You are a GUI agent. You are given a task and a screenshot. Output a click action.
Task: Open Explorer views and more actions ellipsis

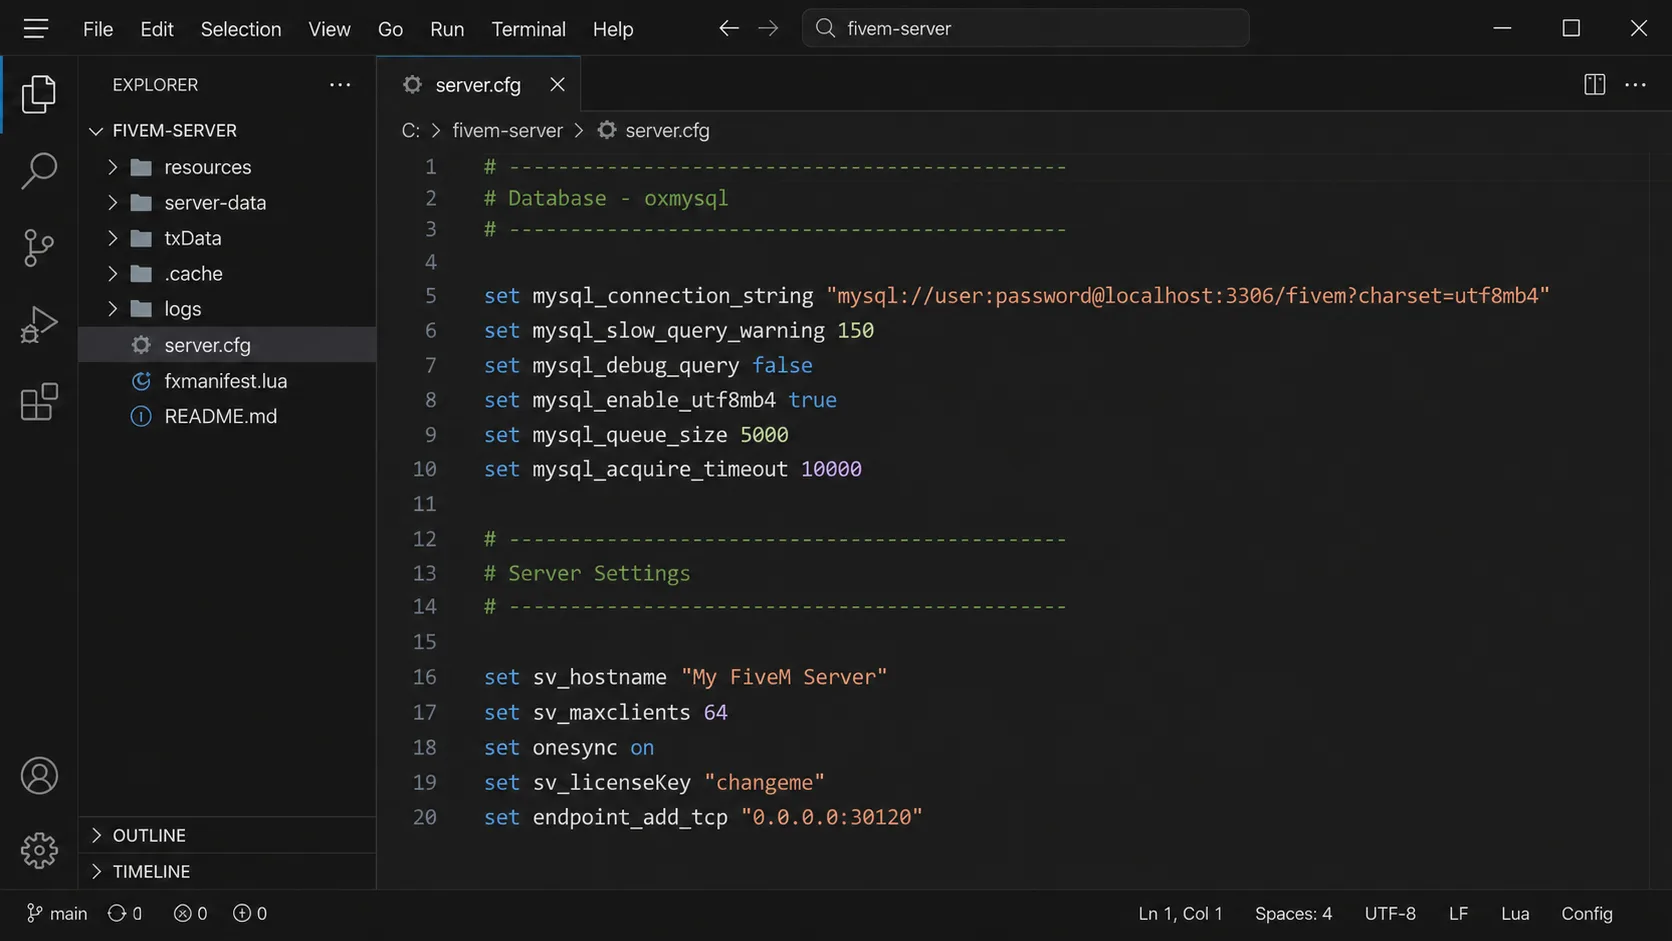(340, 85)
